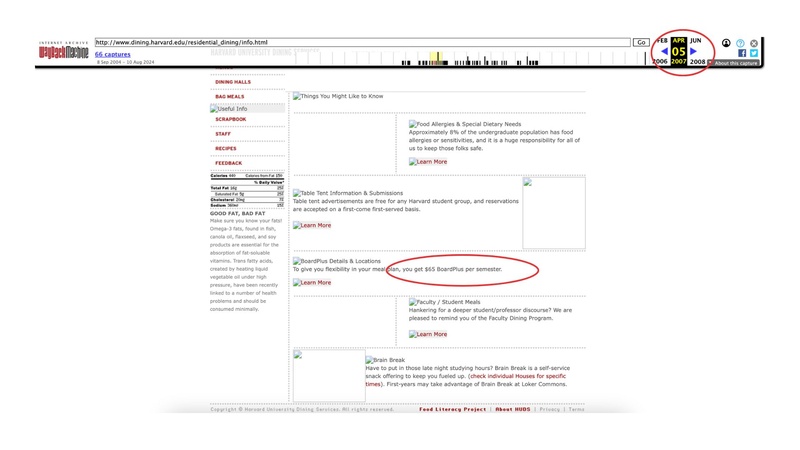Select Useful Info menu item
Image resolution: width=800 pixels, height=450 pixels.
coord(247,109)
